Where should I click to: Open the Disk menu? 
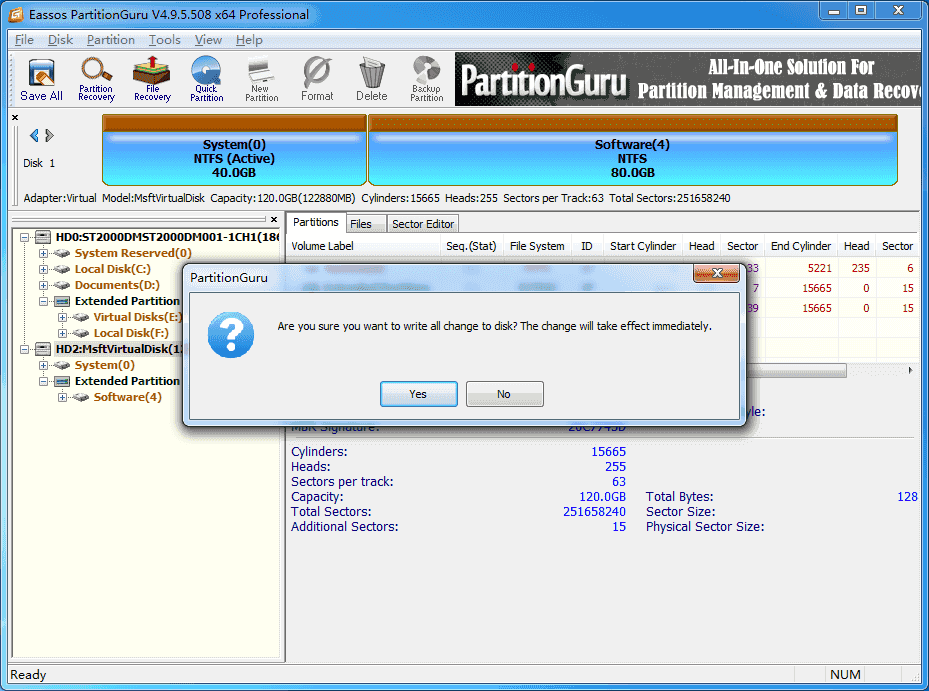(60, 40)
